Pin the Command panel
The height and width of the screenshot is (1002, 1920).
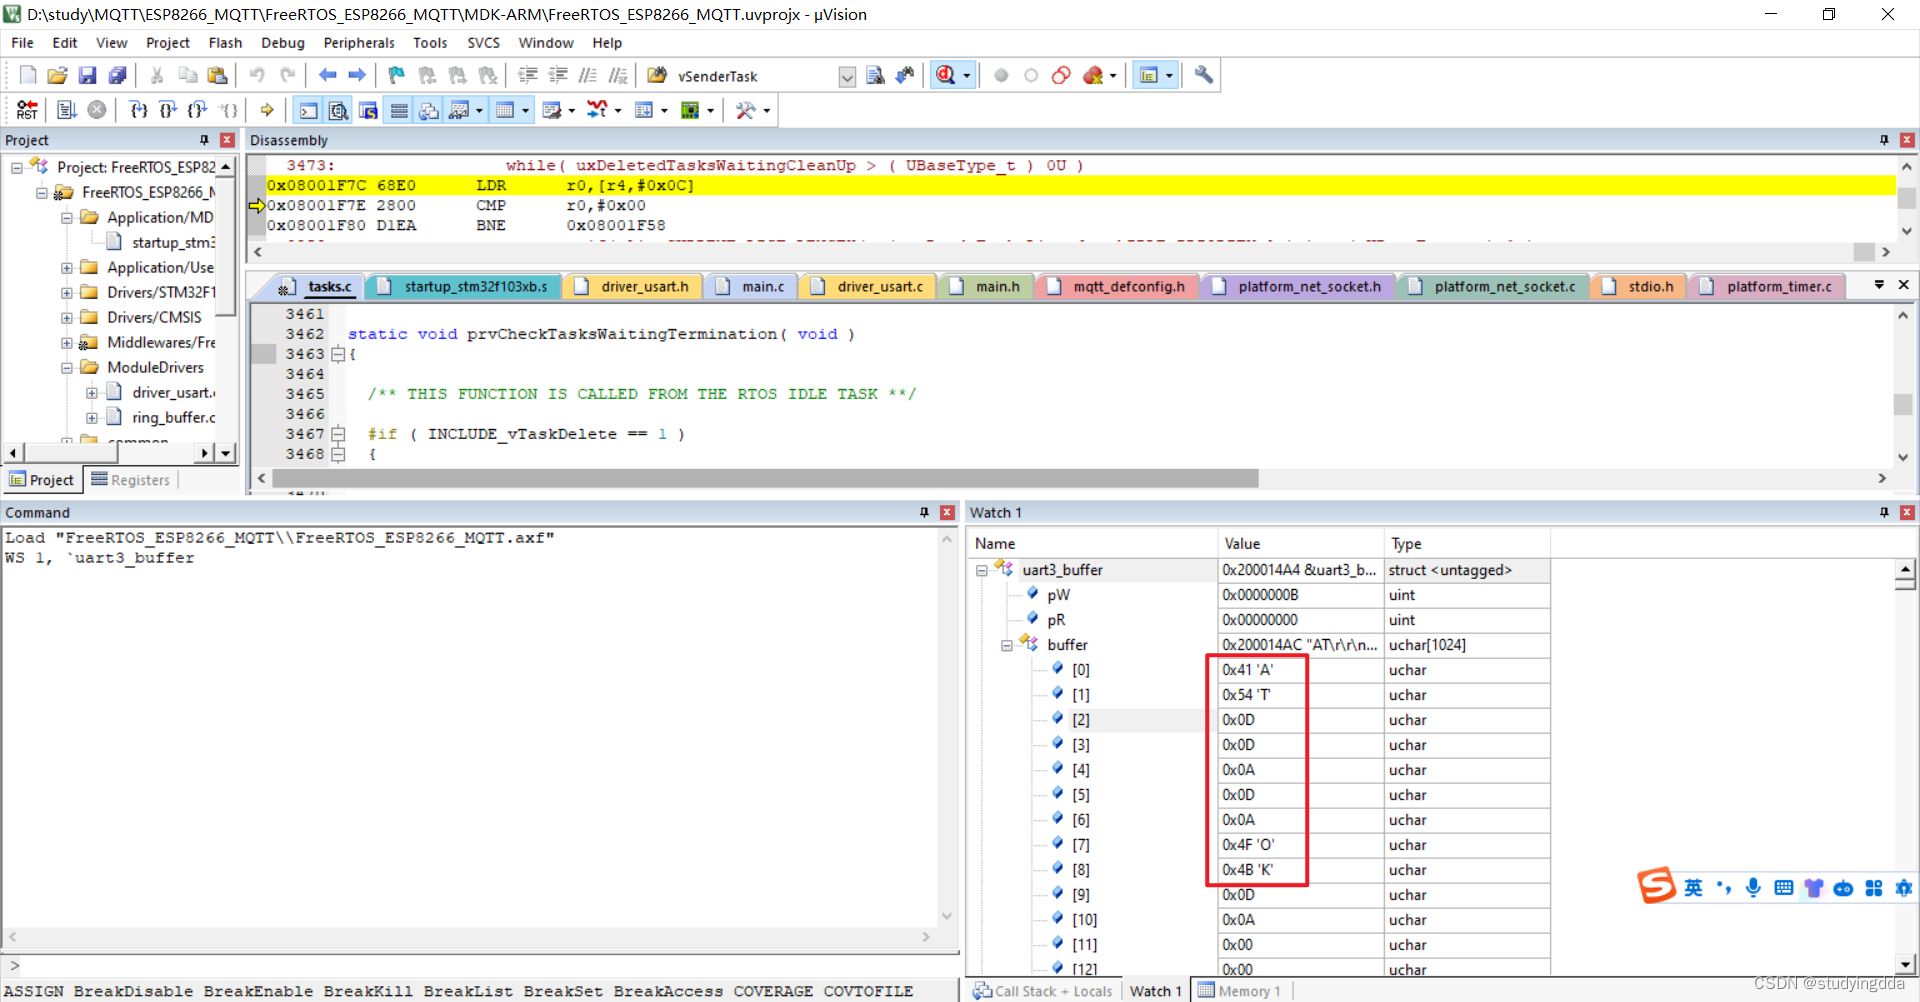click(x=924, y=512)
